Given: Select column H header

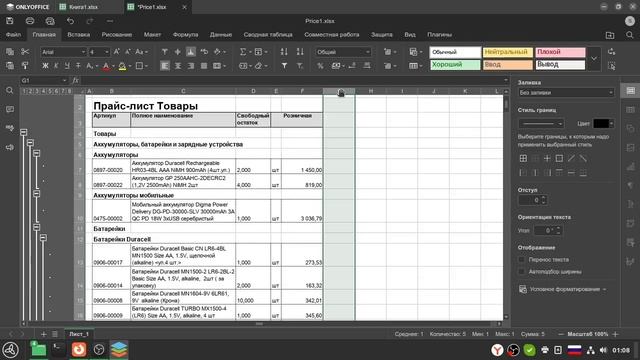Looking at the screenshot, I should click(x=371, y=91).
